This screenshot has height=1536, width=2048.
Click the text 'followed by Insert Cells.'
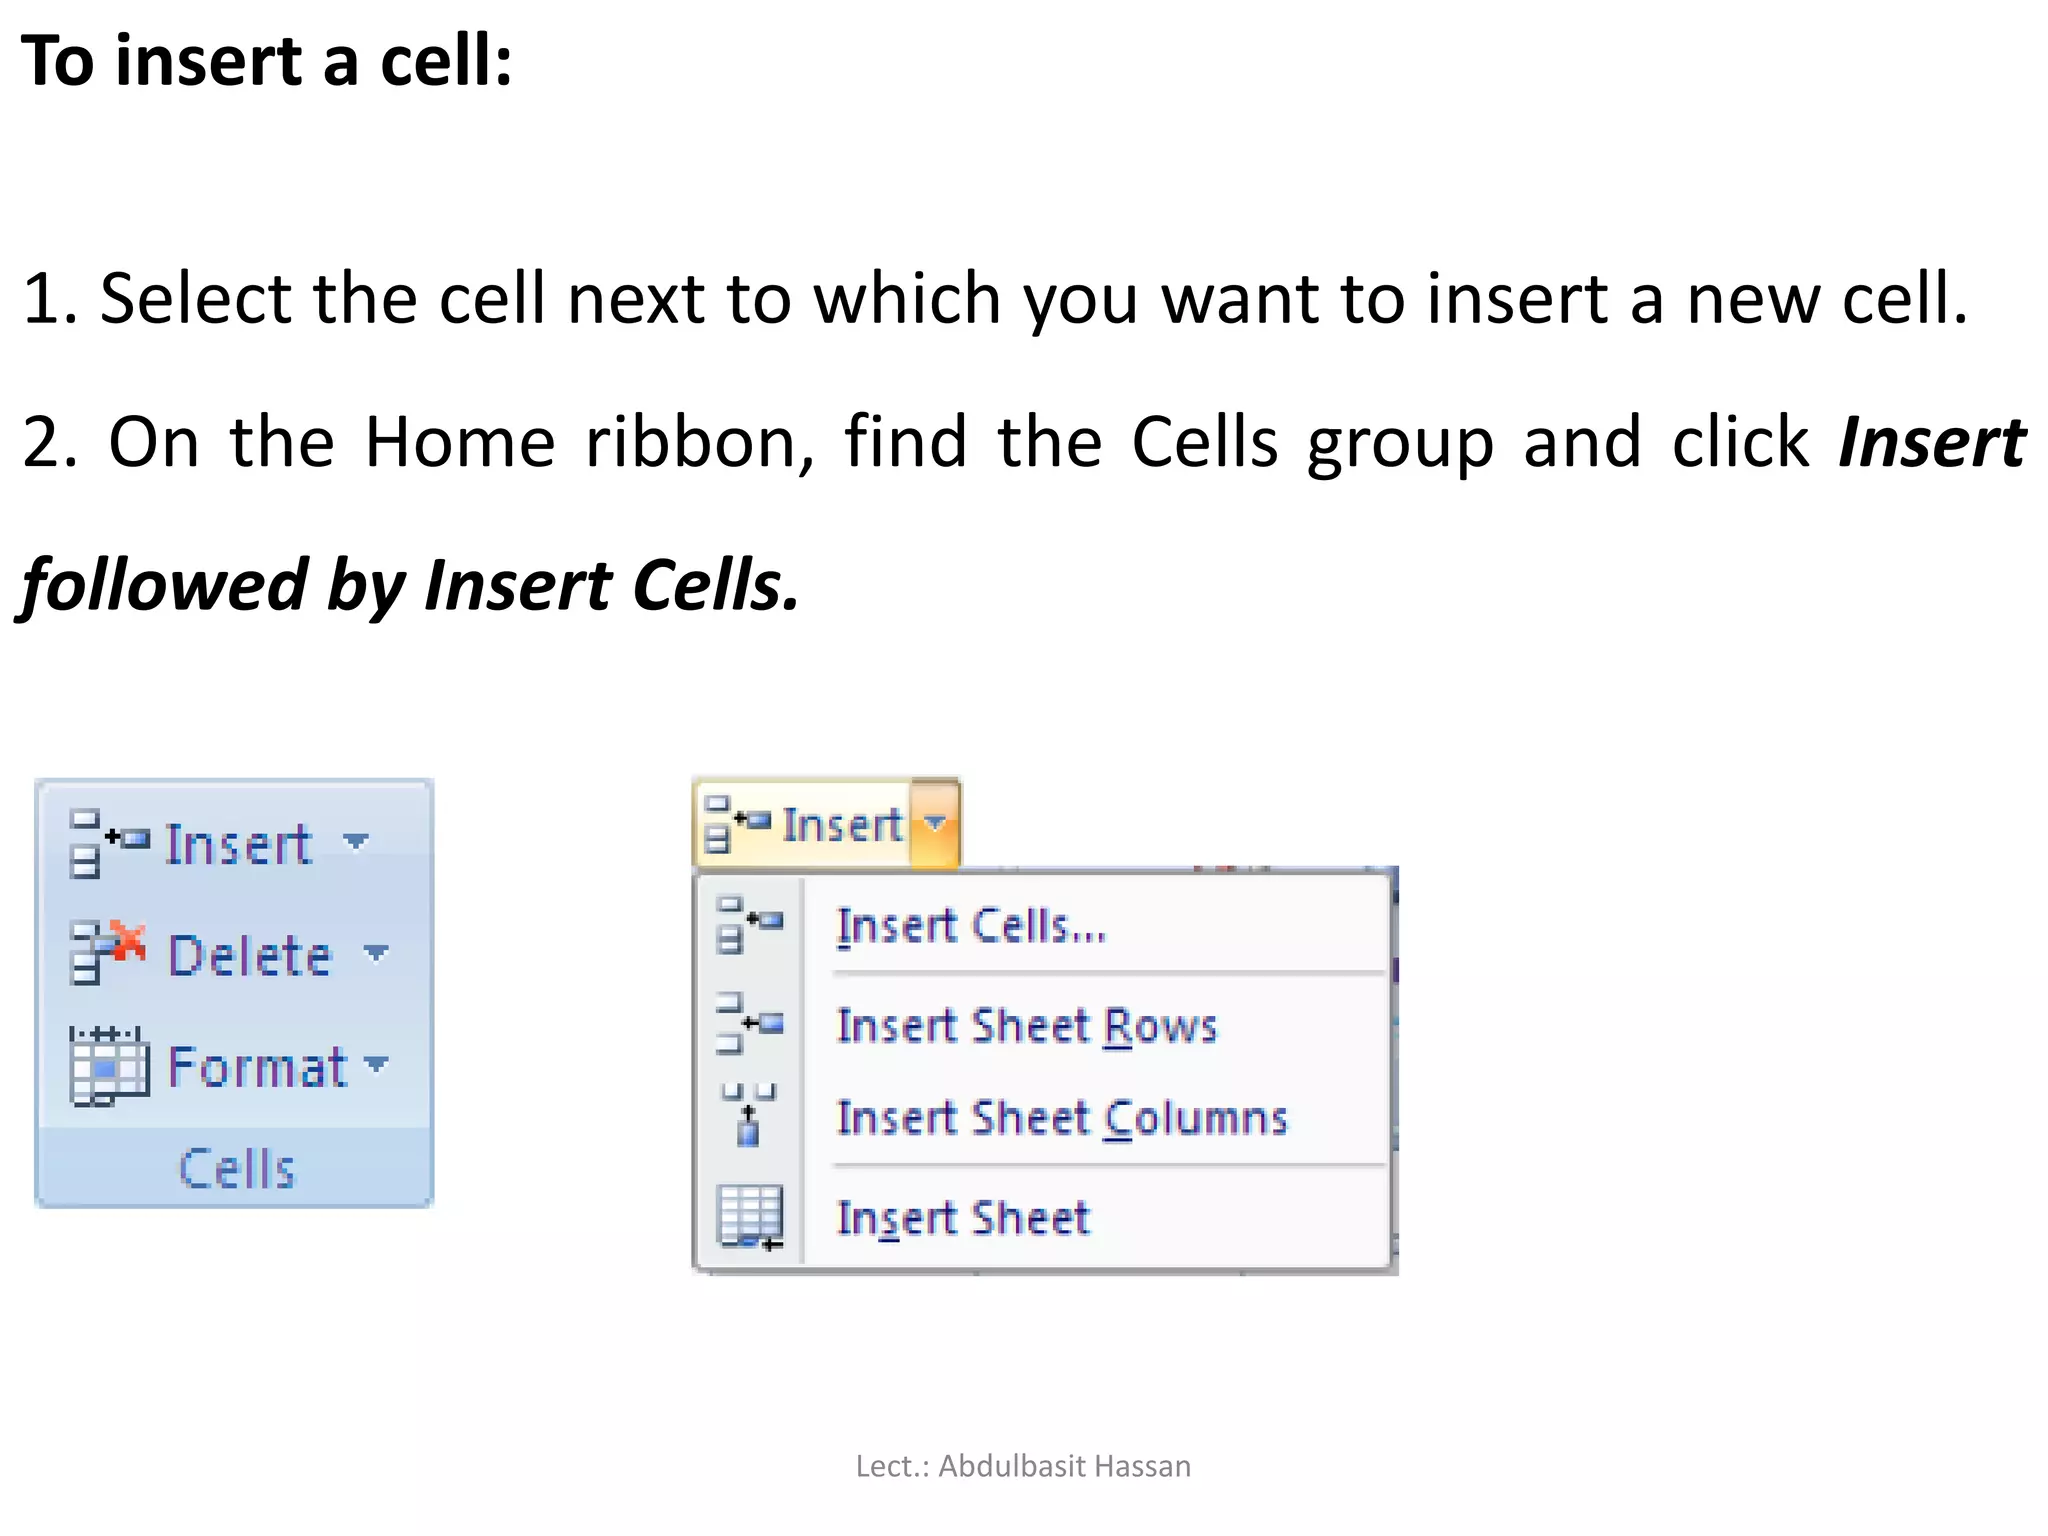[410, 586]
